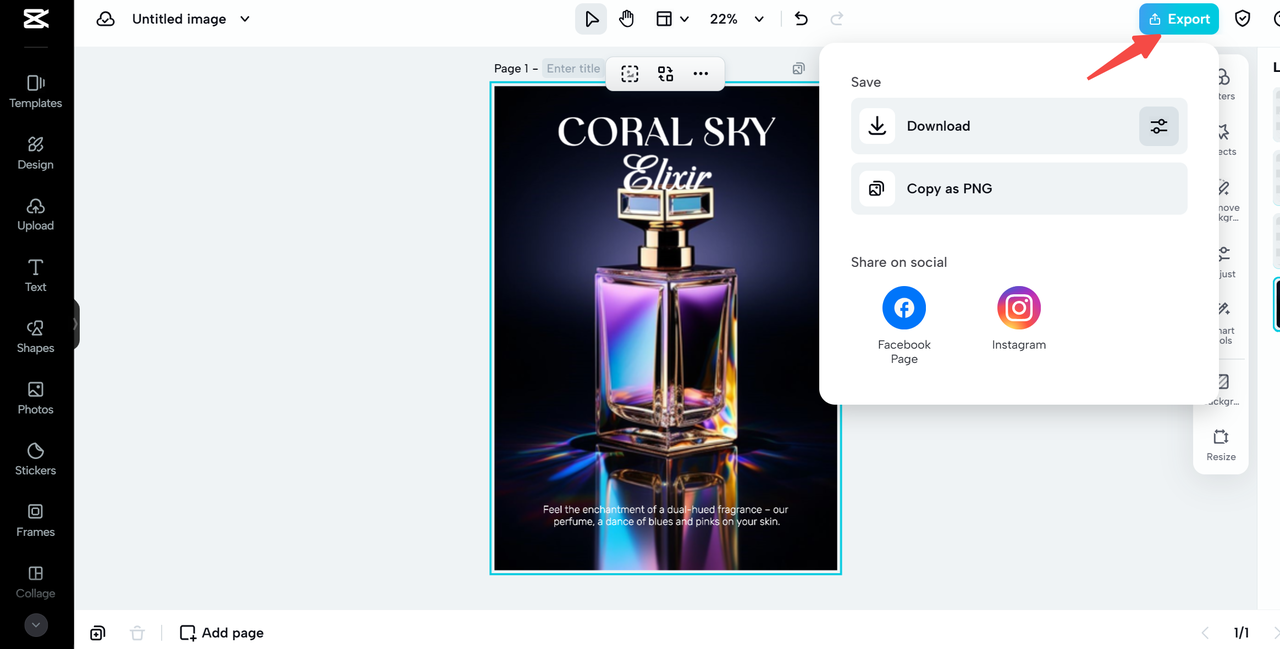Select the CORAL SKY heading on poster
The height and width of the screenshot is (649, 1280).
click(666, 132)
